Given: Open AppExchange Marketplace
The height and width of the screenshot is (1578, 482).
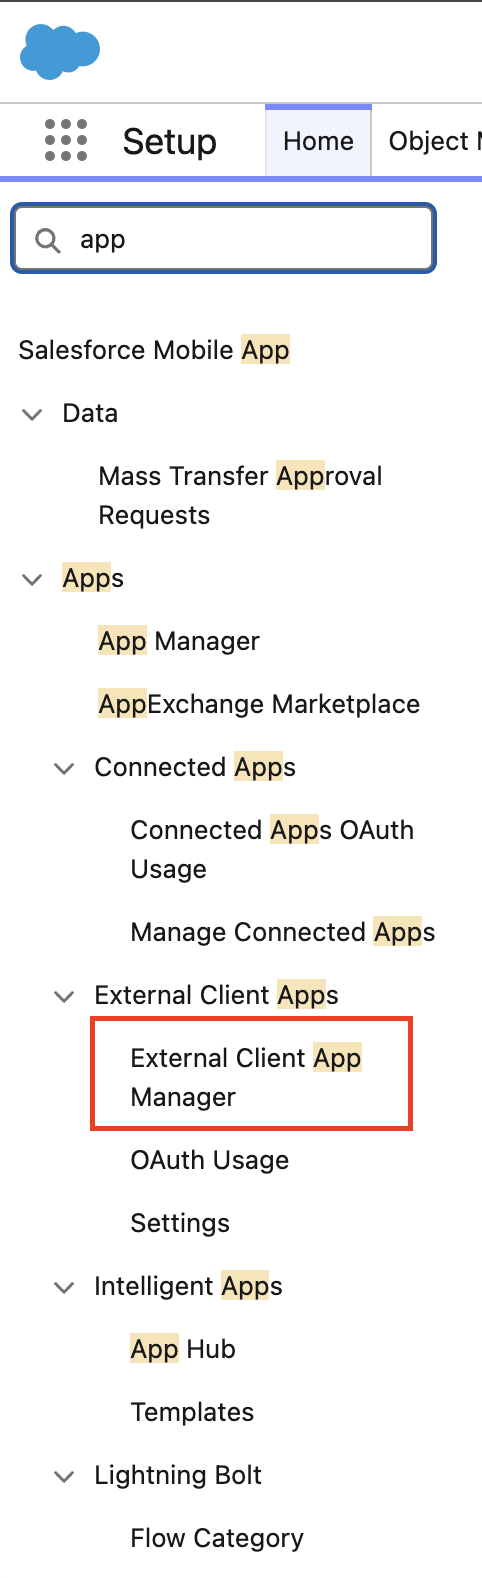Looking at the screenshot, I should tap(259, 704).
